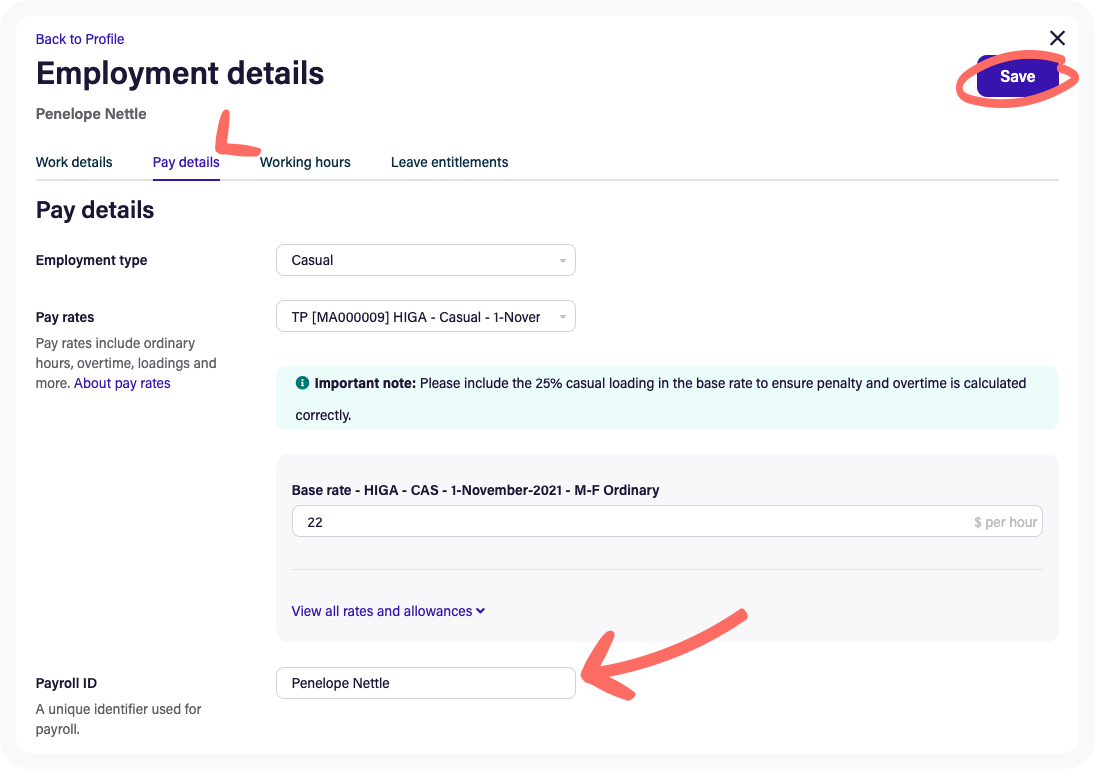This screenshot has height=769, width=1095.
Task: Open the Pay rates dropdown
Action: 425,315
